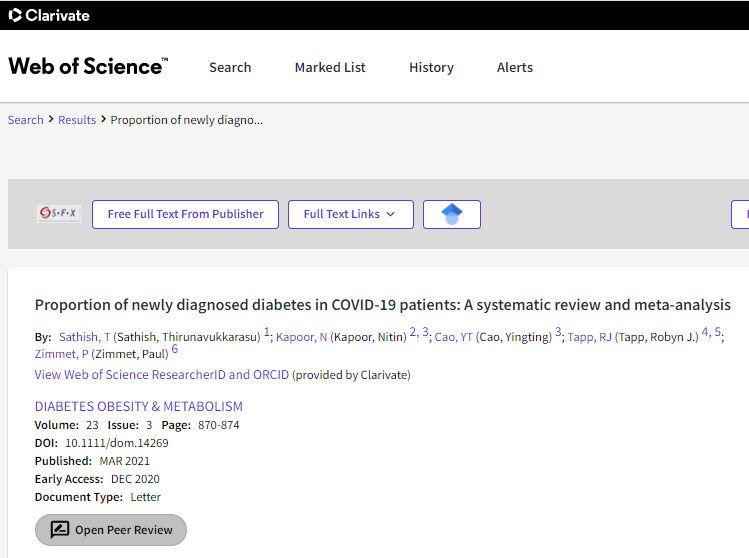The image size is (749, 558).
Task: Open the Search menu item
Action: coord(230,68)
